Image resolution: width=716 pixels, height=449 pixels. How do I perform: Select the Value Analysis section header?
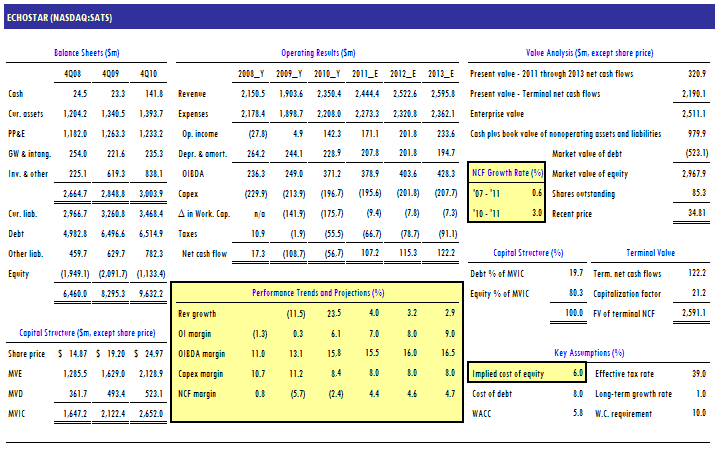(x=589, y=52)
